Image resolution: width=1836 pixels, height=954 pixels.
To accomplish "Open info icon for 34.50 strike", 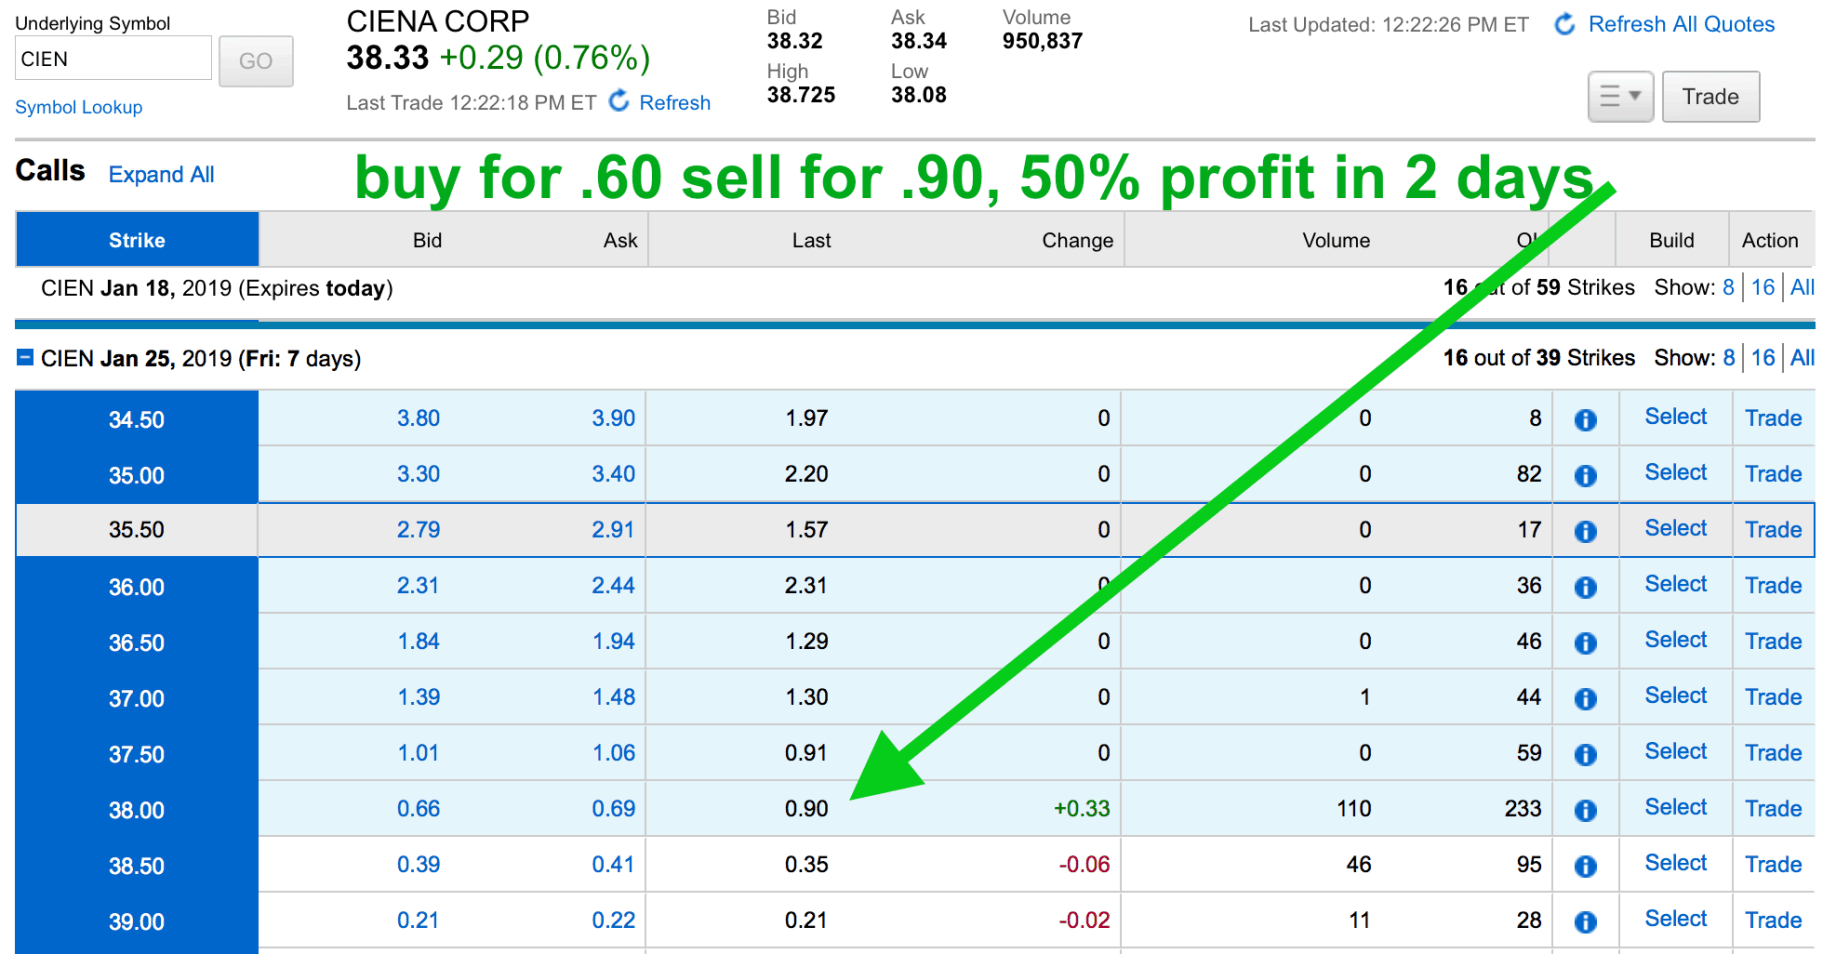I will click(1585, 420).
